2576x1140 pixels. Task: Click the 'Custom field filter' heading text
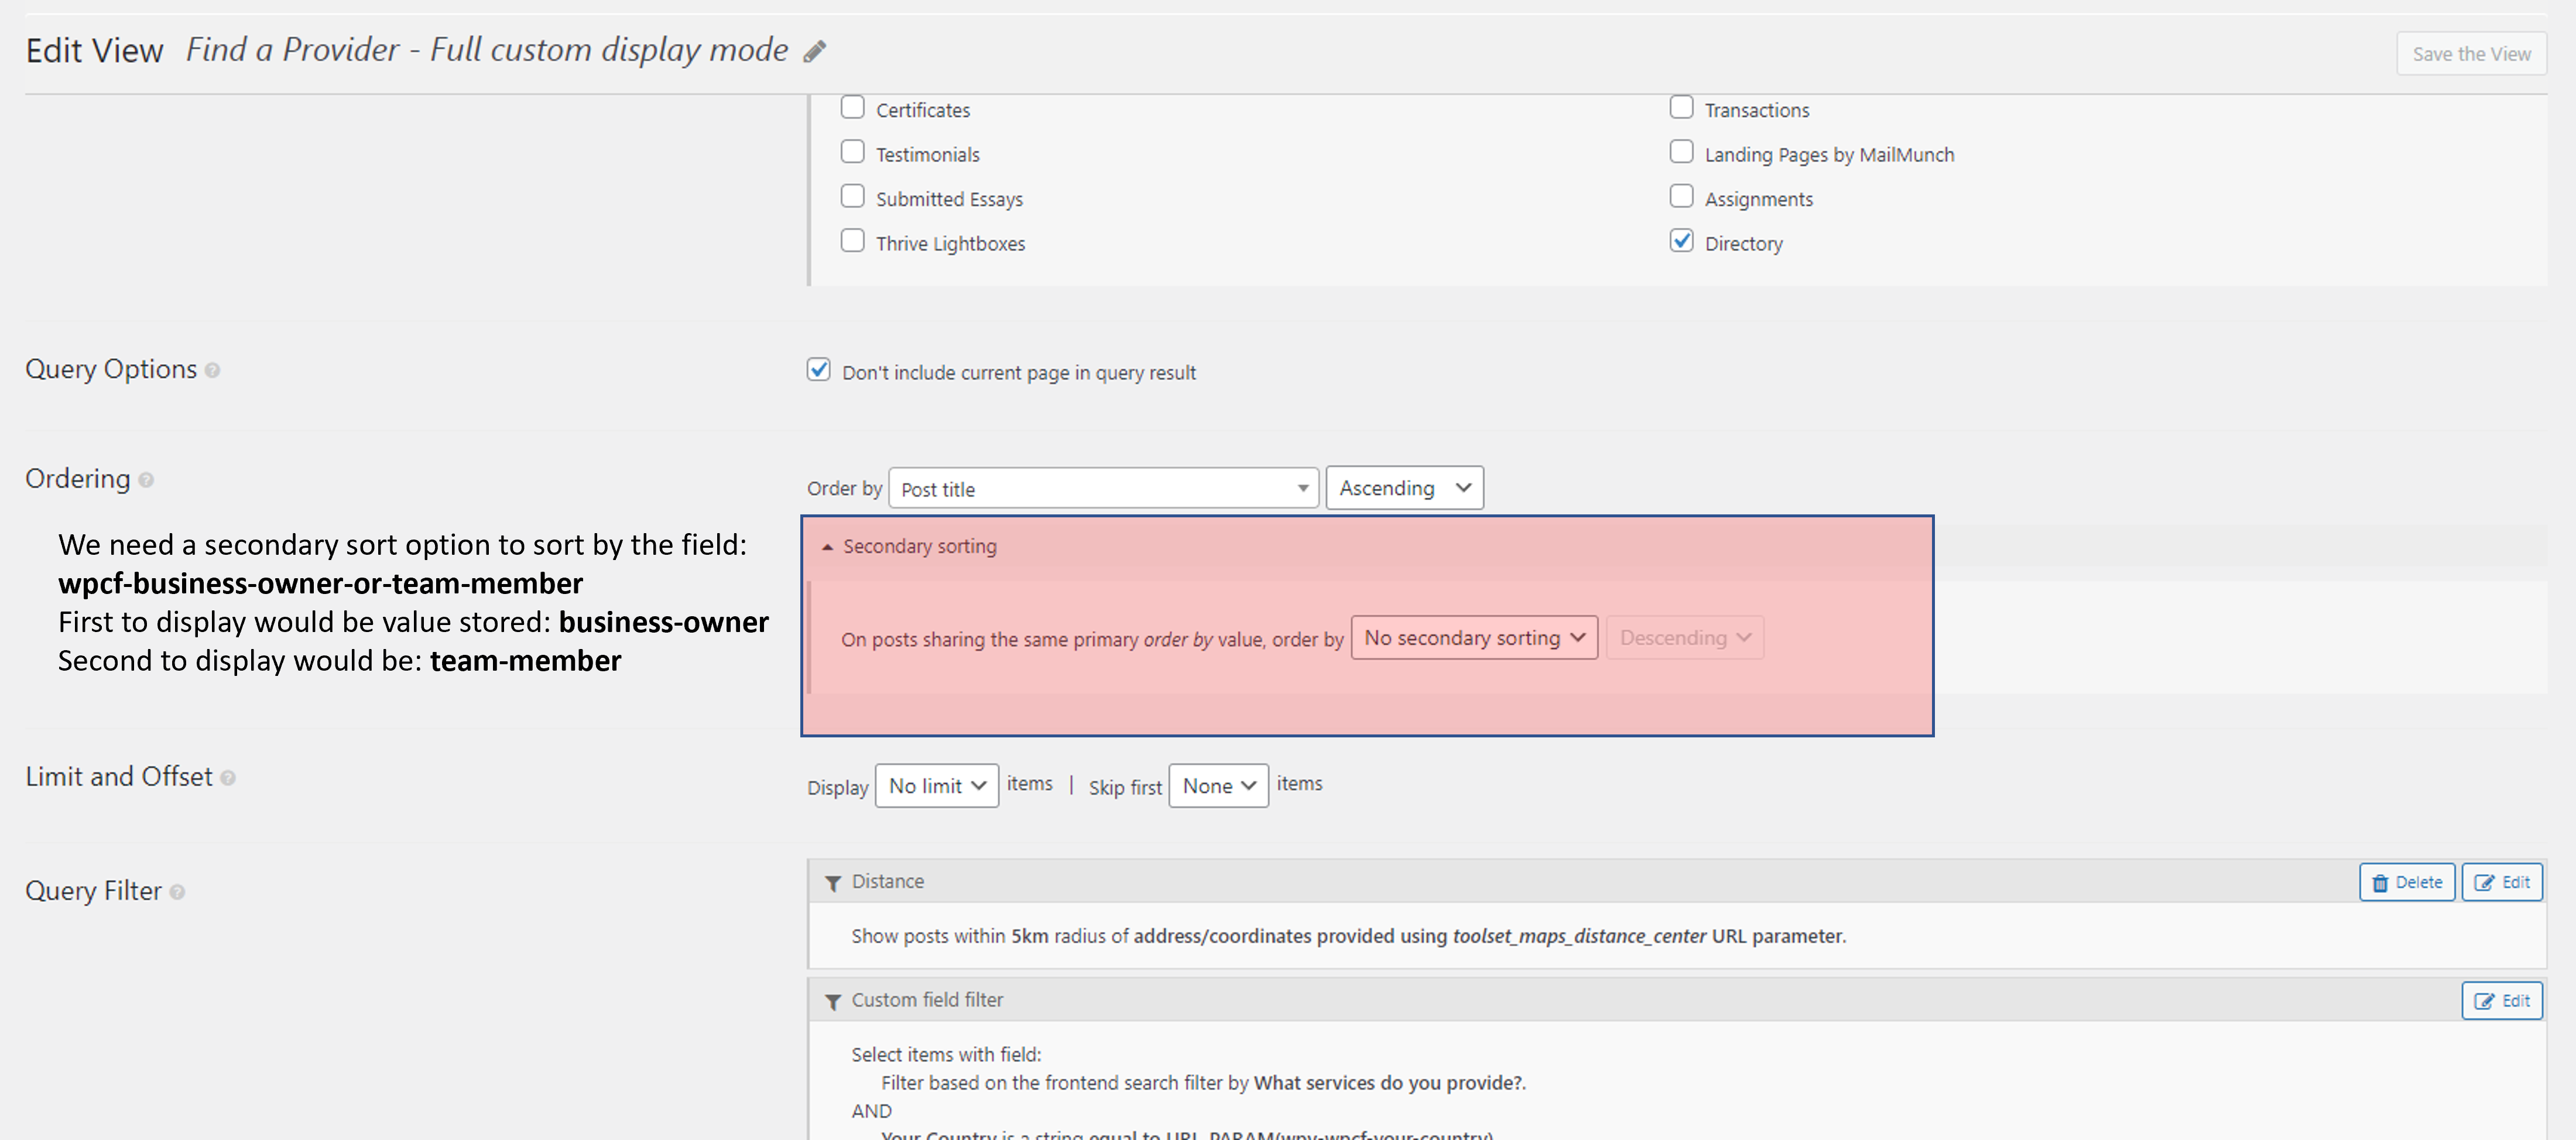click(x=927, y=1000)
